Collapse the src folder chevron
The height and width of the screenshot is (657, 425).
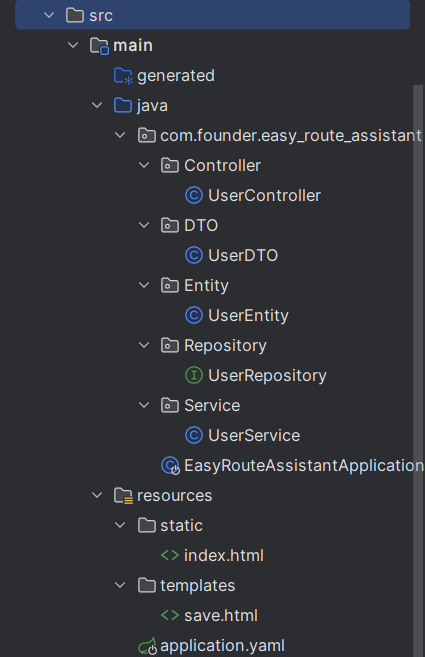pyautogui.click(x=49, y=16)
